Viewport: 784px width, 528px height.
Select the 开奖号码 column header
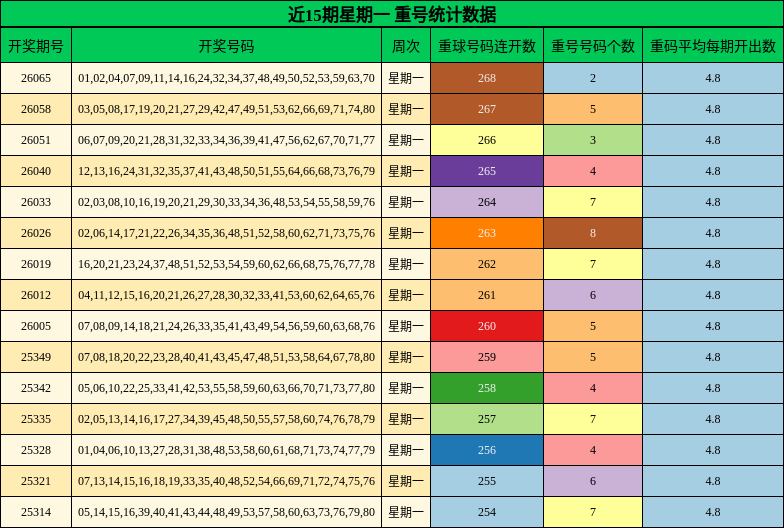click(x=226, y=46)
